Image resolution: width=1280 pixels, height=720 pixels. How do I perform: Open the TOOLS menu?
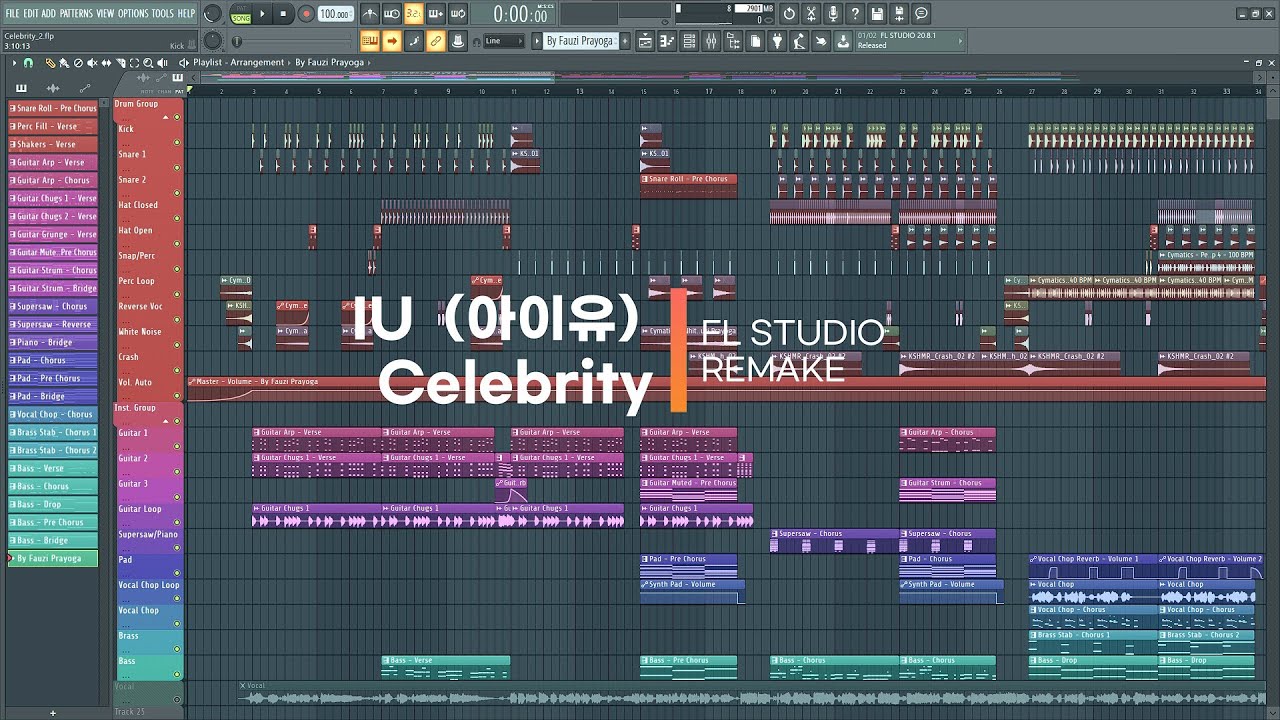pos(162,14)
